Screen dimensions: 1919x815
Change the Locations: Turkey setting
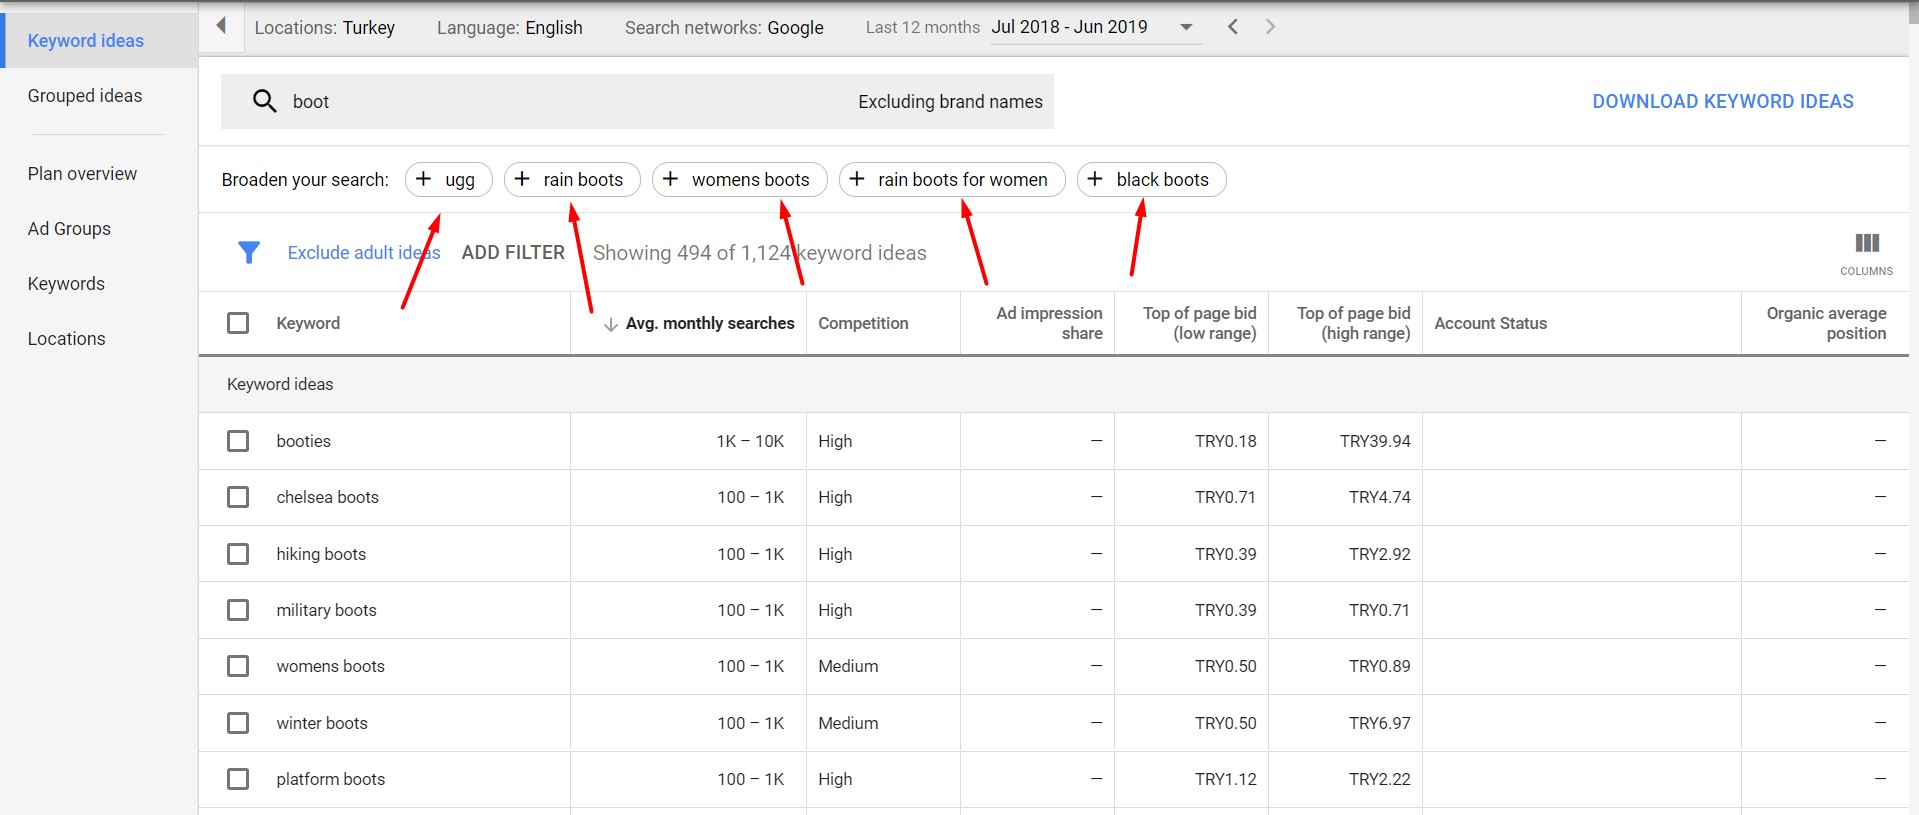click(x=325, y=28)
